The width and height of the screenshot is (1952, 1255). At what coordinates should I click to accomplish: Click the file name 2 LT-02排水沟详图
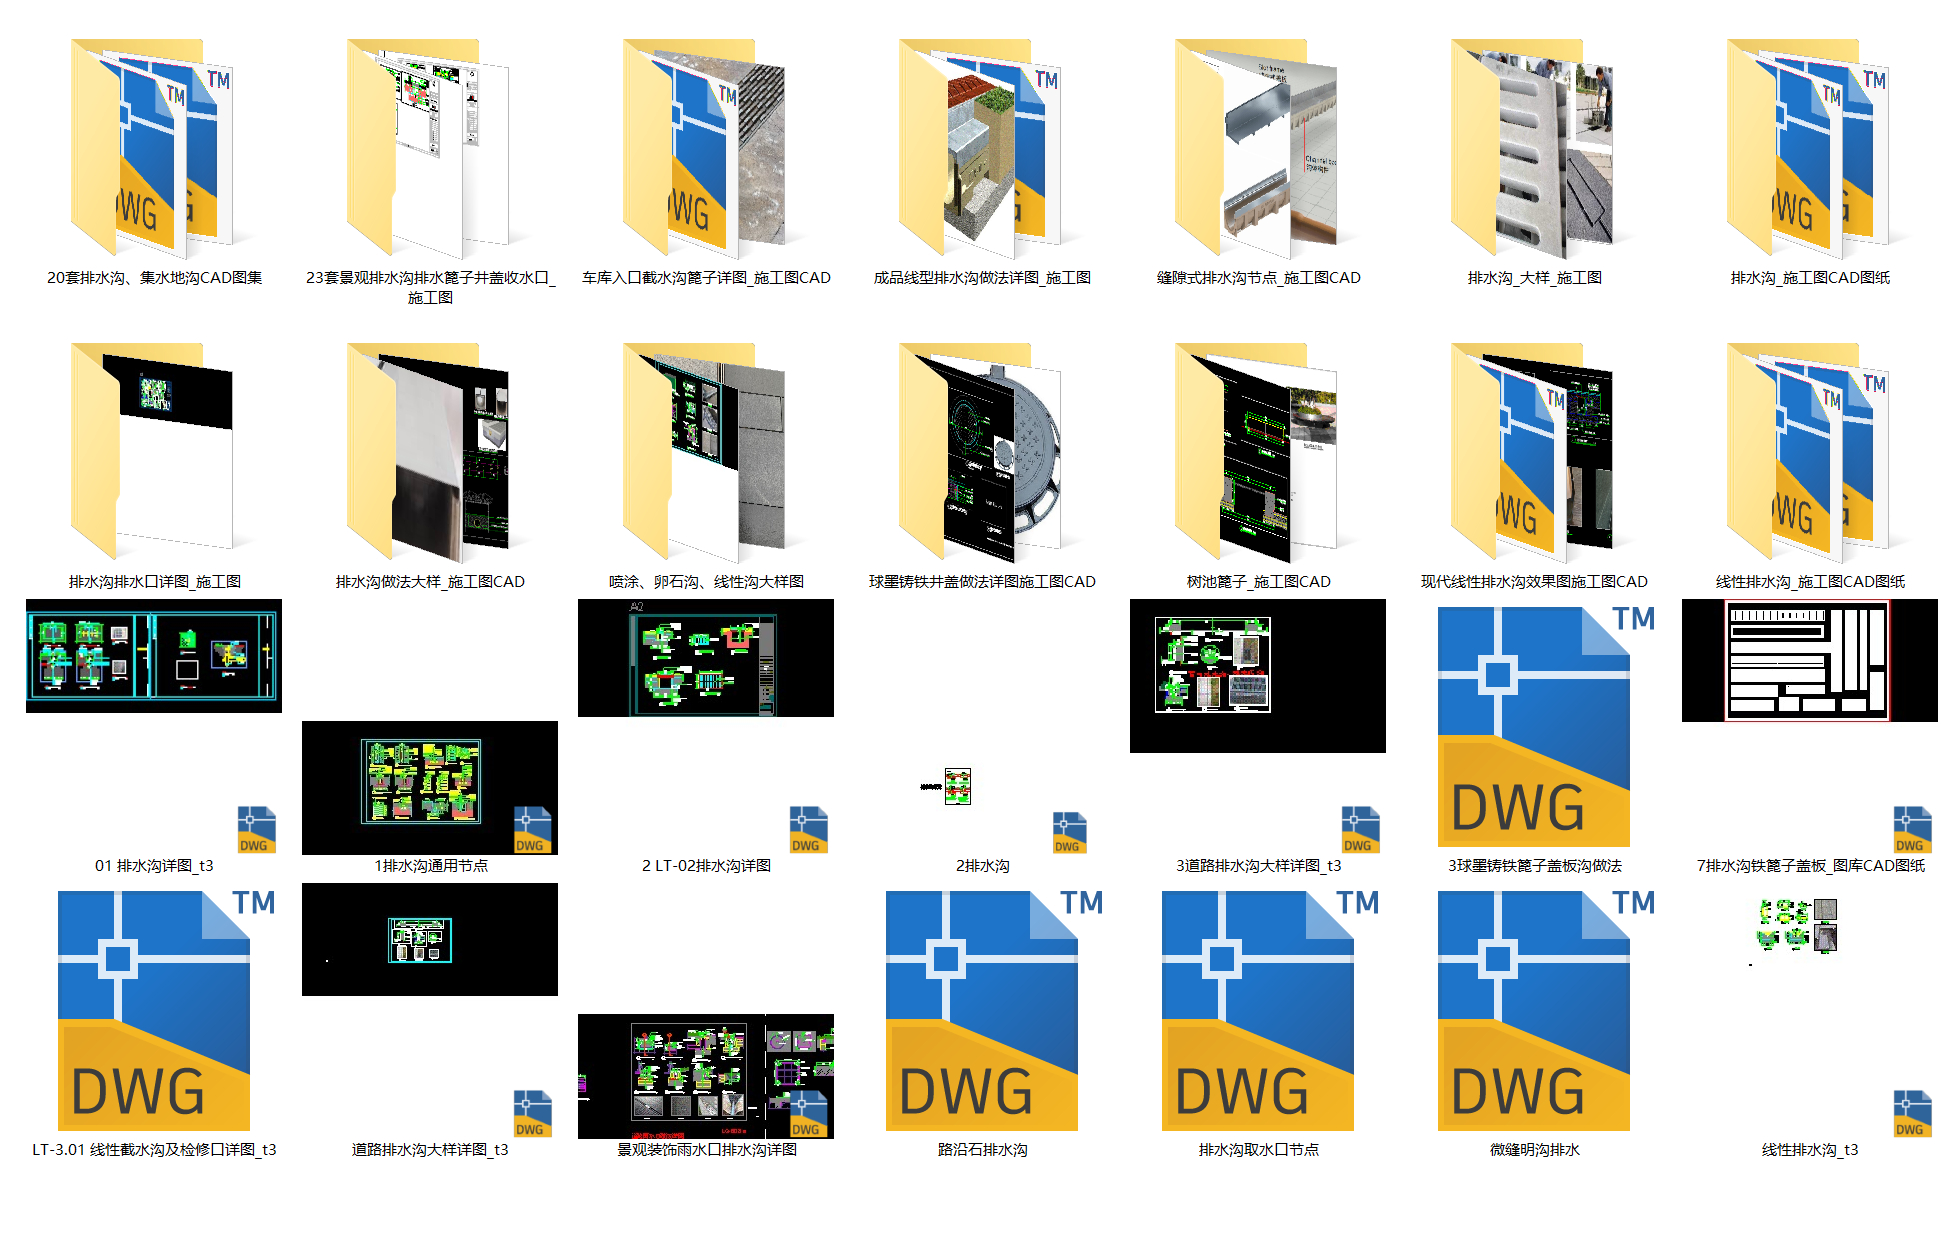point(706,866)
